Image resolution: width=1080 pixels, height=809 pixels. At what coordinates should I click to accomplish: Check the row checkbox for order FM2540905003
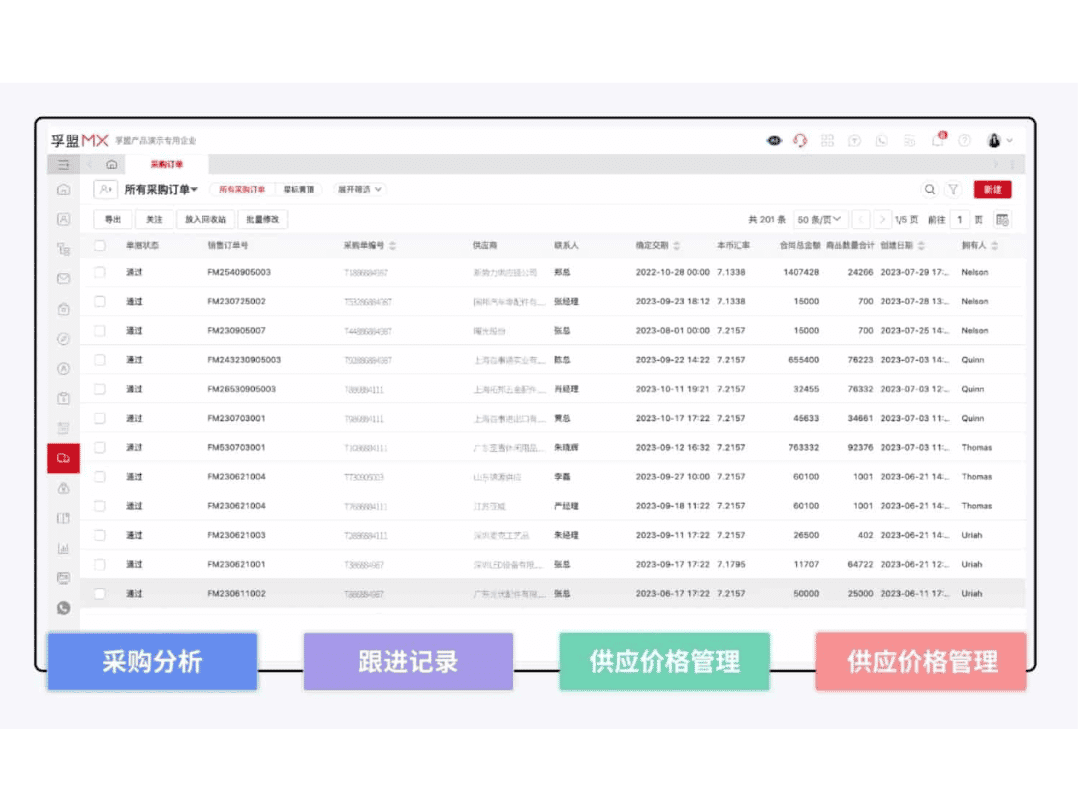pos(99,272)
